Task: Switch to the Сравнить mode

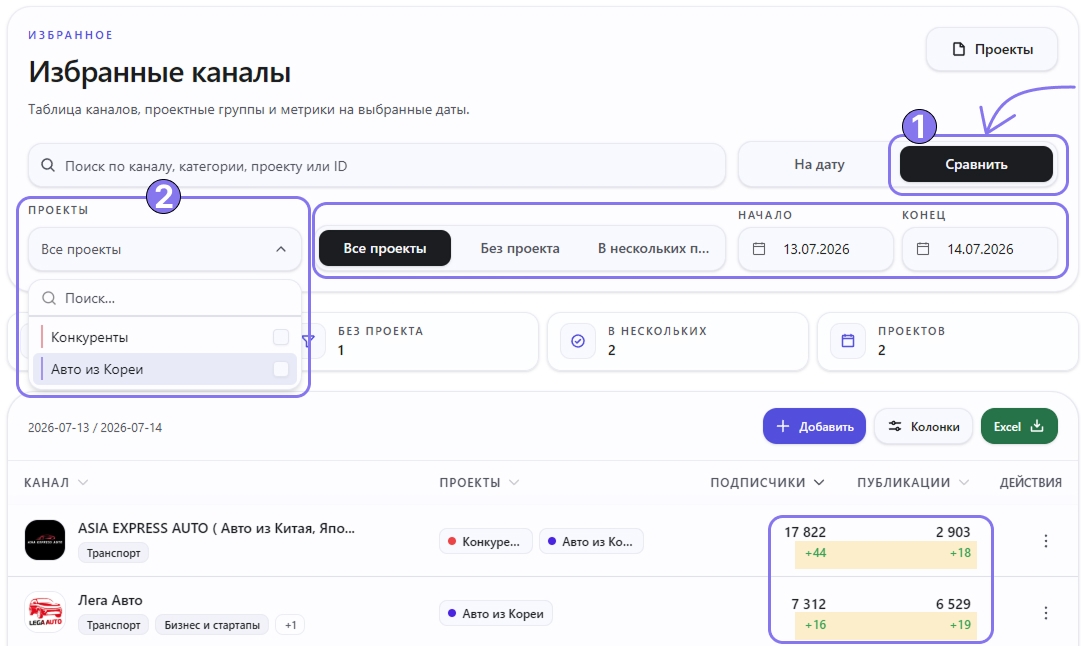Action: pyautogui.click(x=976, y=164)
